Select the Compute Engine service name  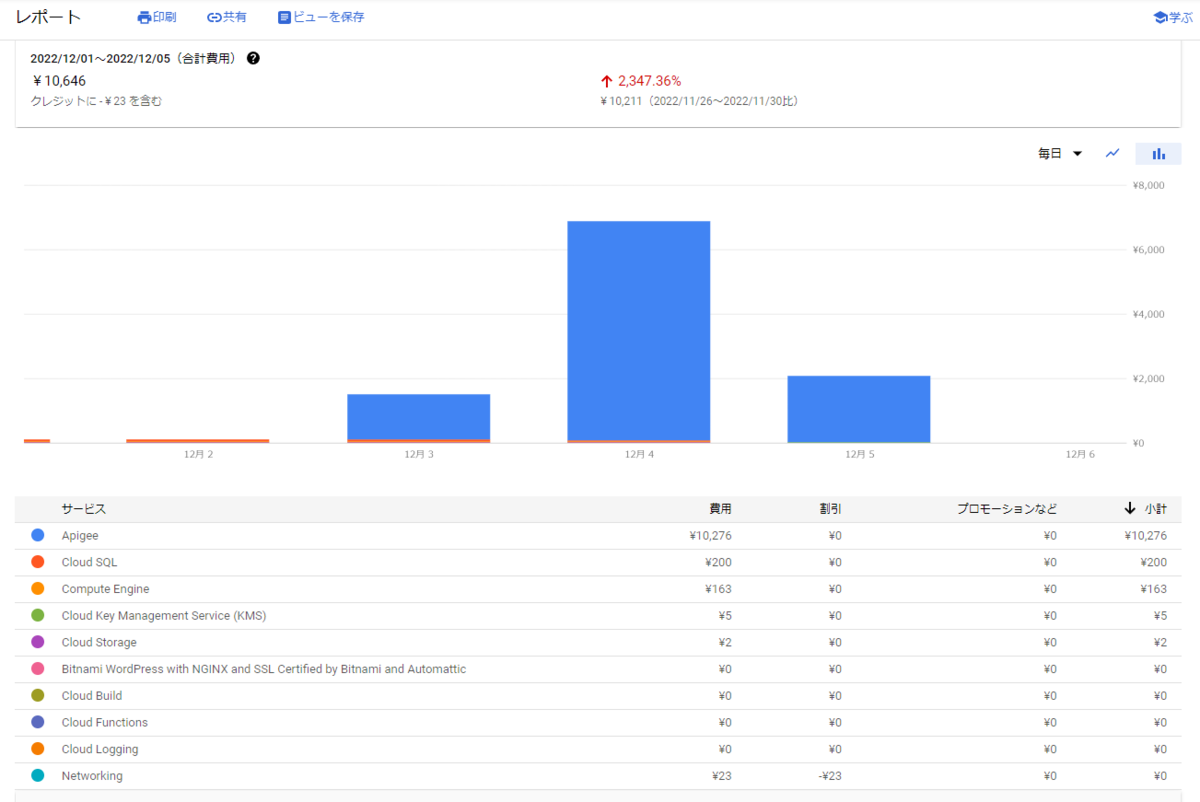(x=105, y=589)
